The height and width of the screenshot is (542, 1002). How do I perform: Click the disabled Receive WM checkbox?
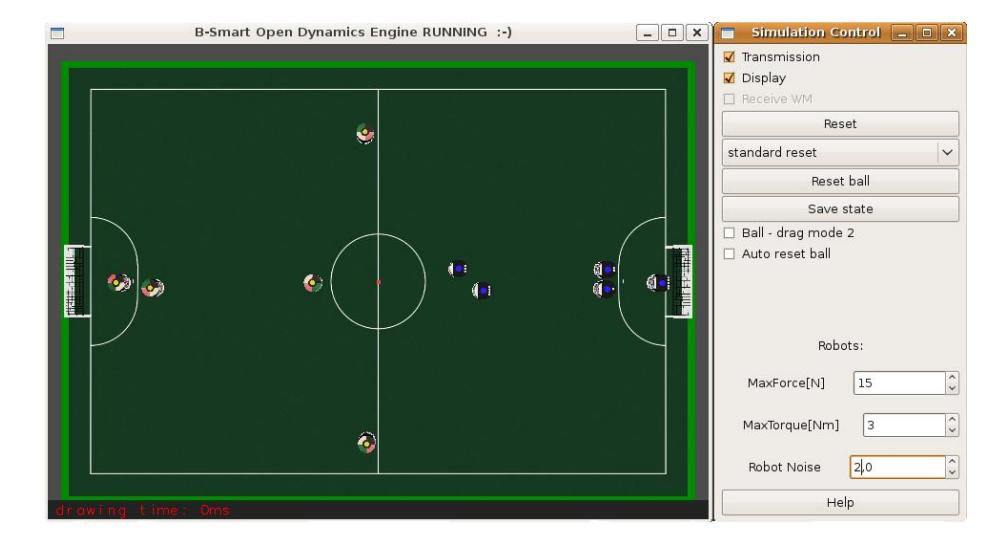click(x=729, y=99)
